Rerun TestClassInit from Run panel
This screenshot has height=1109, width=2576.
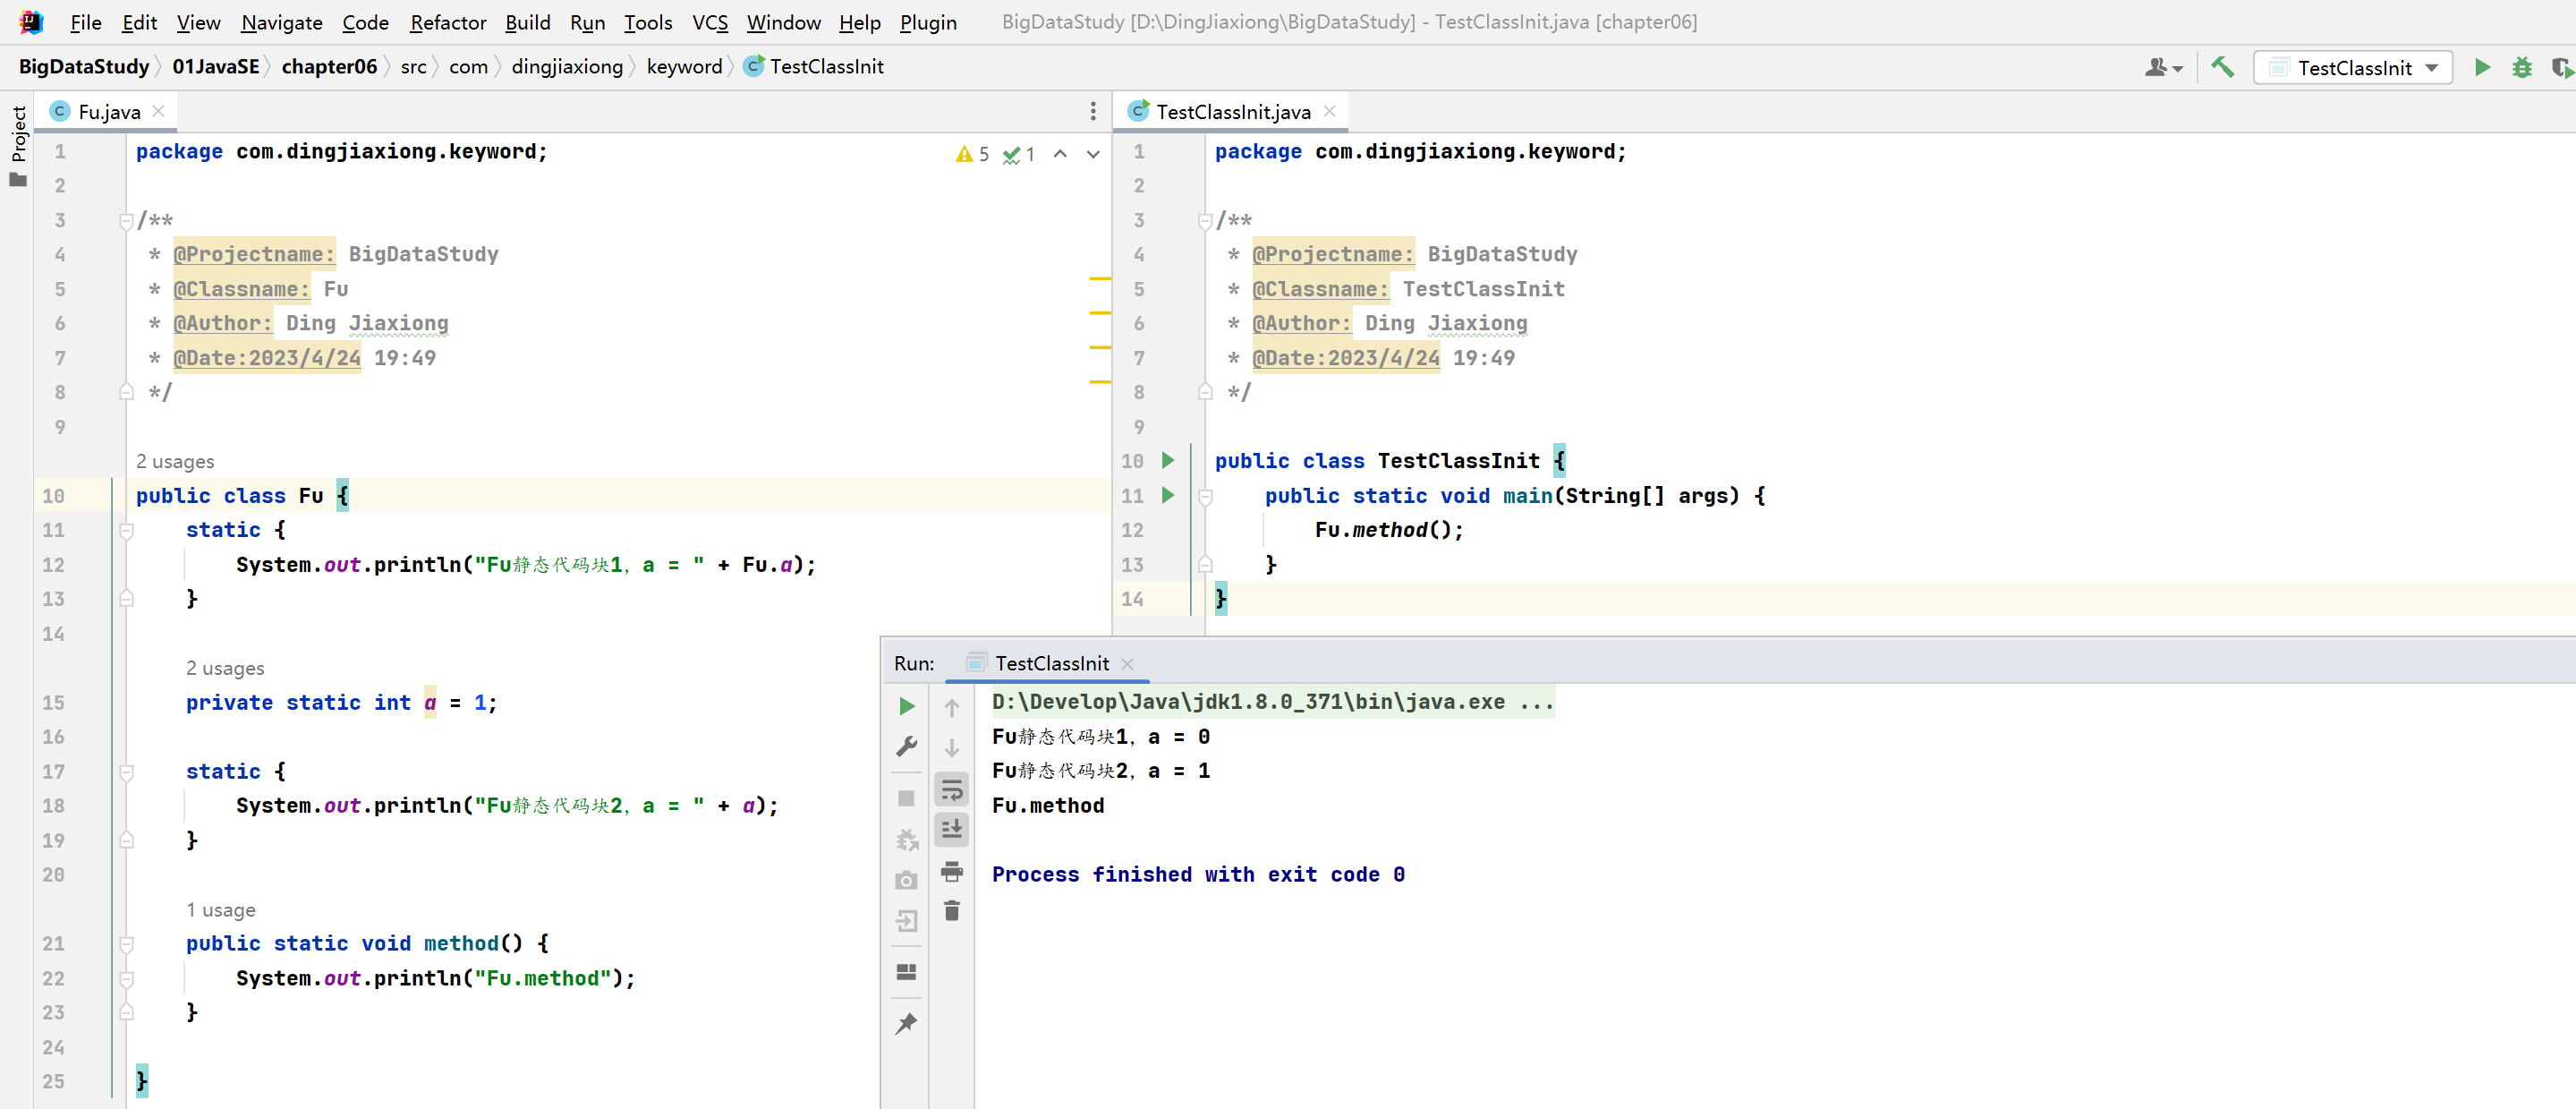pos(906,706)
